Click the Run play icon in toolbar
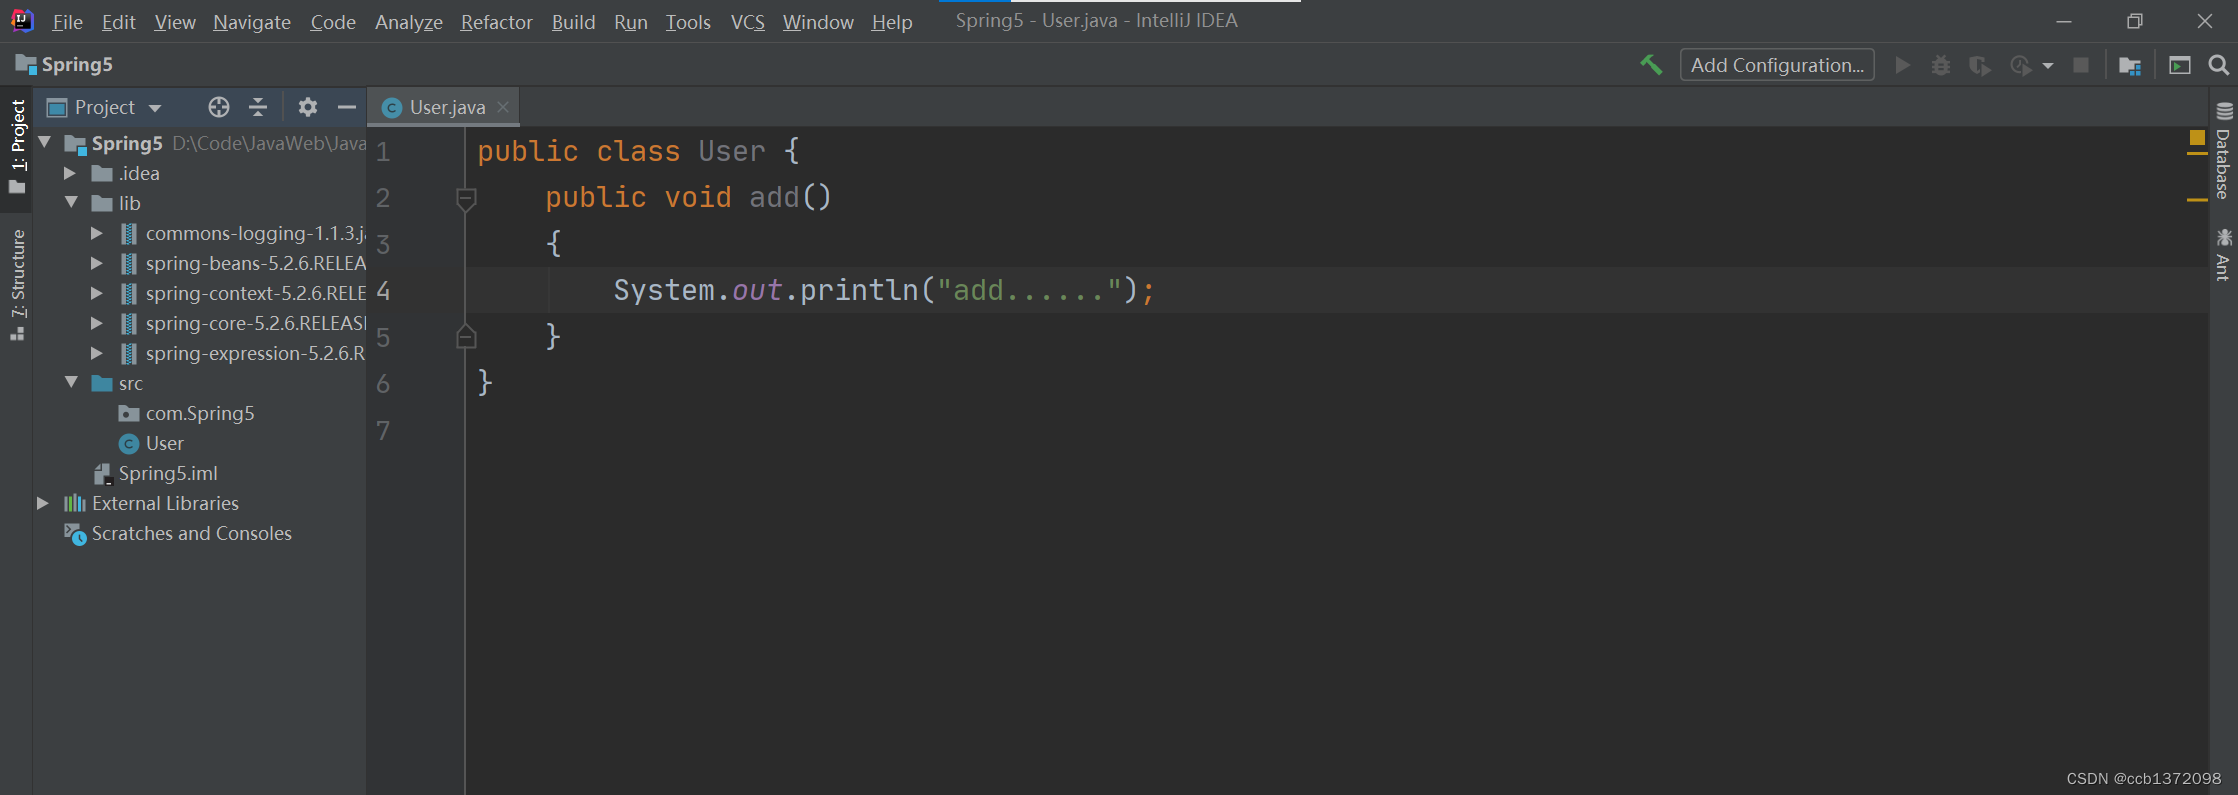Image resolution: width=2238 pixels, height=795 pixels. click(1903, 65)
